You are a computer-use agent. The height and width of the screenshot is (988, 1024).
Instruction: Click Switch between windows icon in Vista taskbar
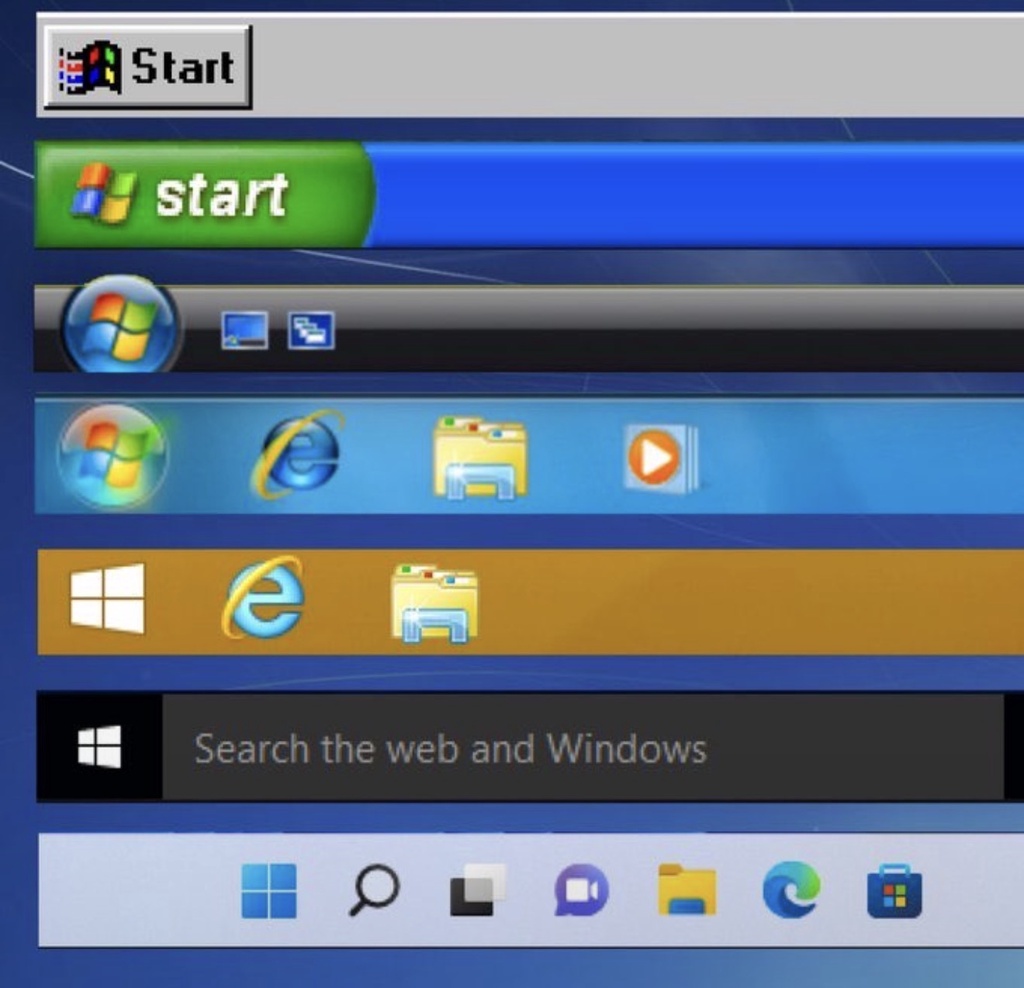311,330
